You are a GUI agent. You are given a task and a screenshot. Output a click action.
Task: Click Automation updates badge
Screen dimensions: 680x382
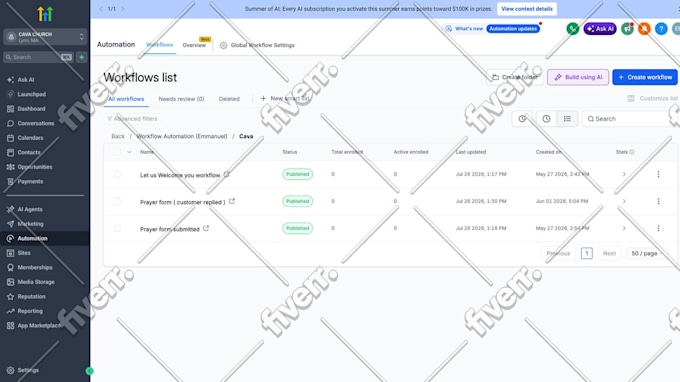[x=513, y=29]
